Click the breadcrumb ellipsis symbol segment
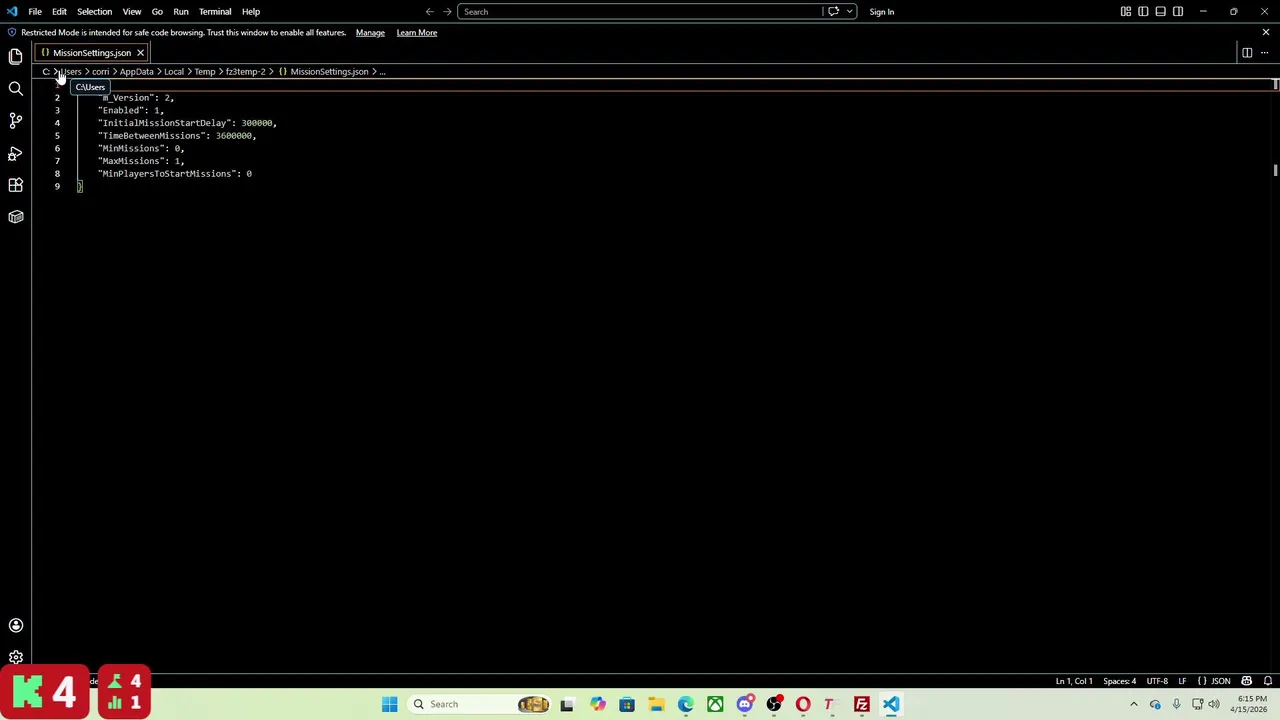Image resolution: width=1280 pixels, height=720 pixels. tap(381, 71)
